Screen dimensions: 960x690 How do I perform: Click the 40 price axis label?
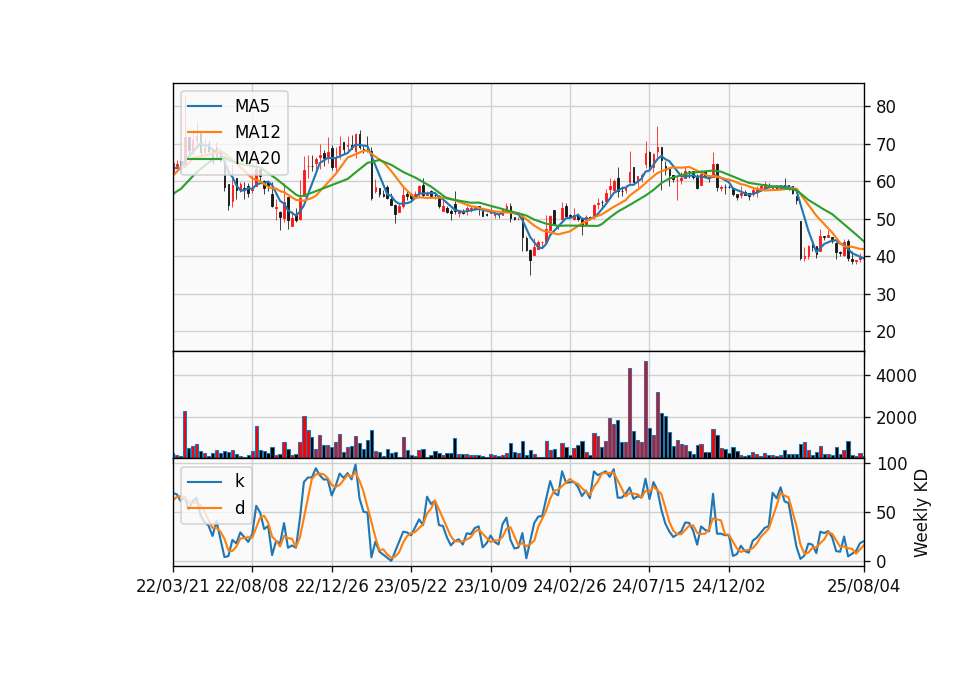click(885, 257)
